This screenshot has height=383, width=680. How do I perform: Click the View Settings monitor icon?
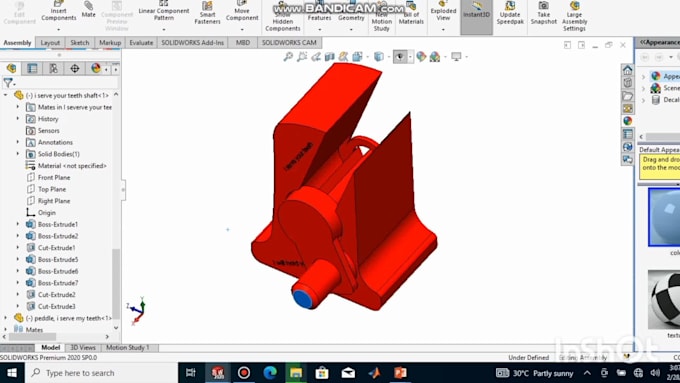coord(456,56)
